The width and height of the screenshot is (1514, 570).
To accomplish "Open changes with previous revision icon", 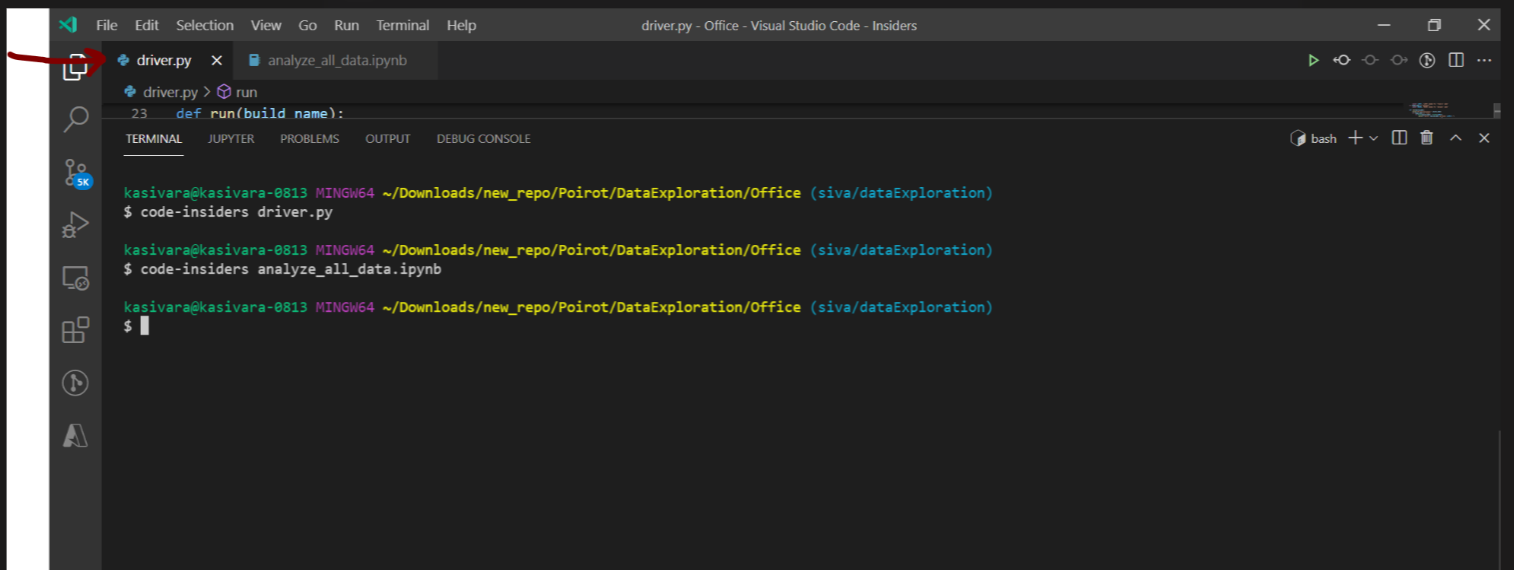I will 1342,60.
